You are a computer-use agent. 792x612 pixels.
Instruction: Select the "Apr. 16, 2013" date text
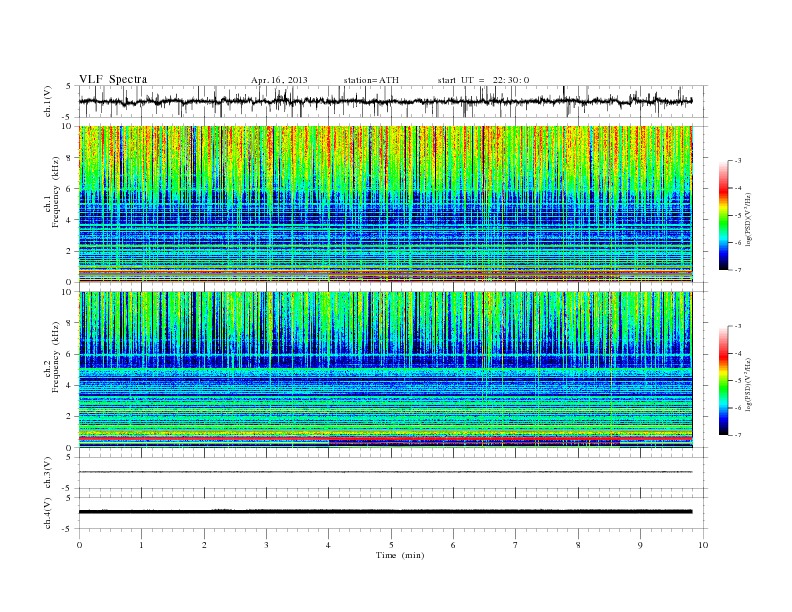click(279, 80)
